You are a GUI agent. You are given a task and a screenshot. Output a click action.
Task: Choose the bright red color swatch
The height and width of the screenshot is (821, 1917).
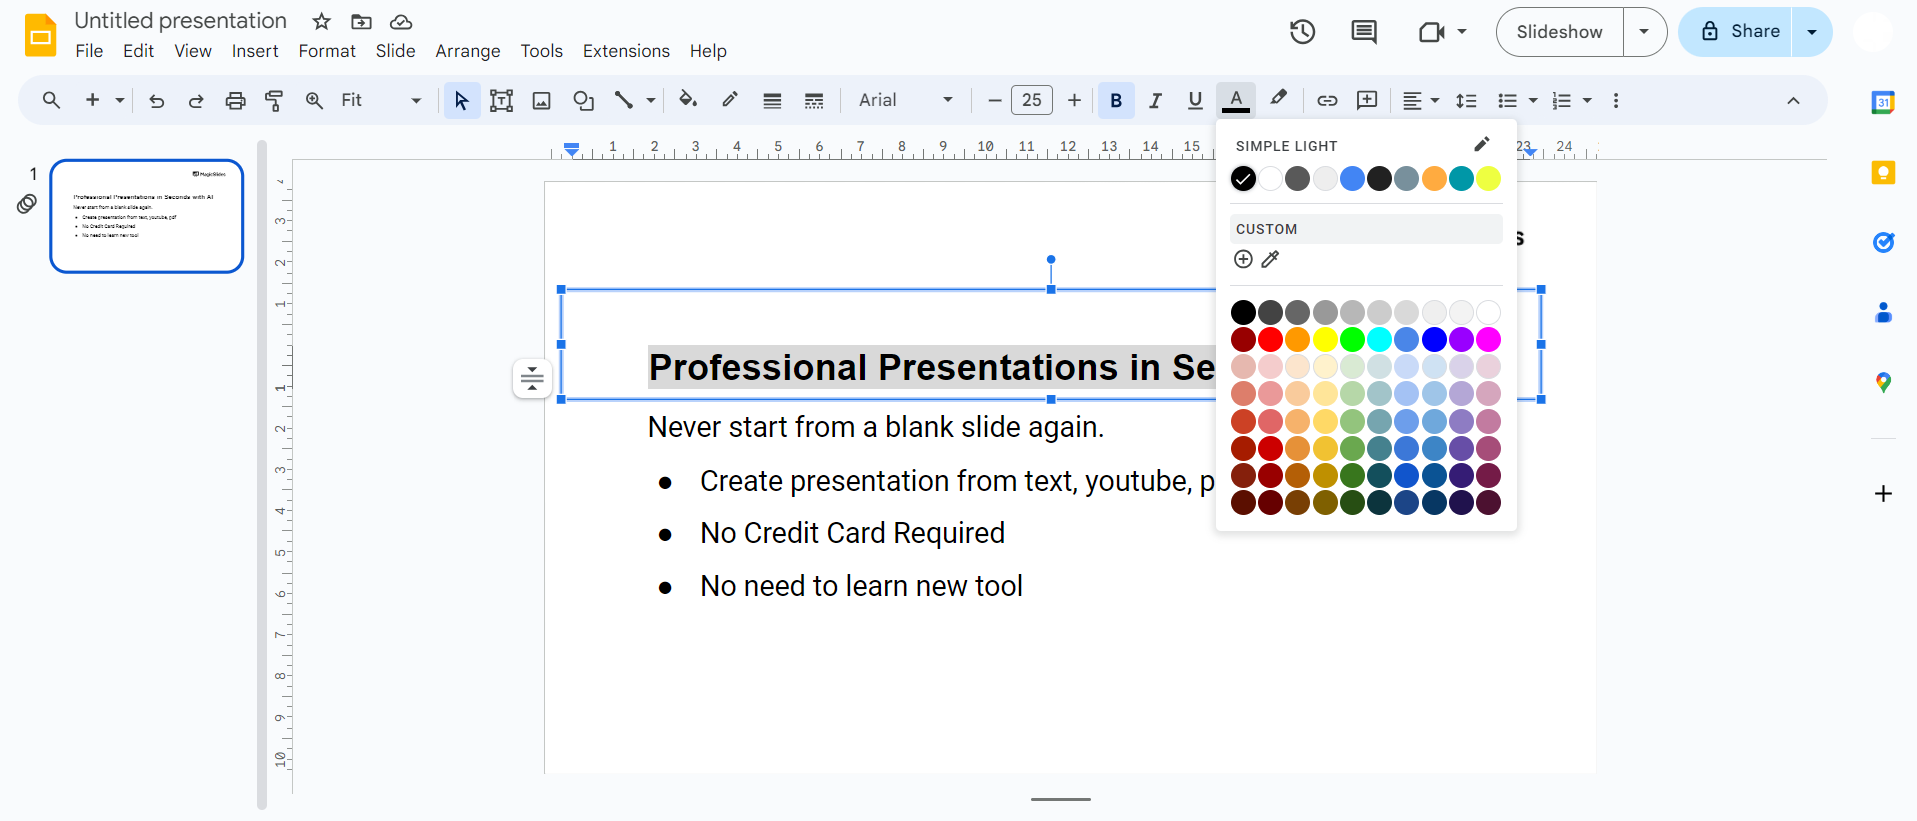(1270, 340)
